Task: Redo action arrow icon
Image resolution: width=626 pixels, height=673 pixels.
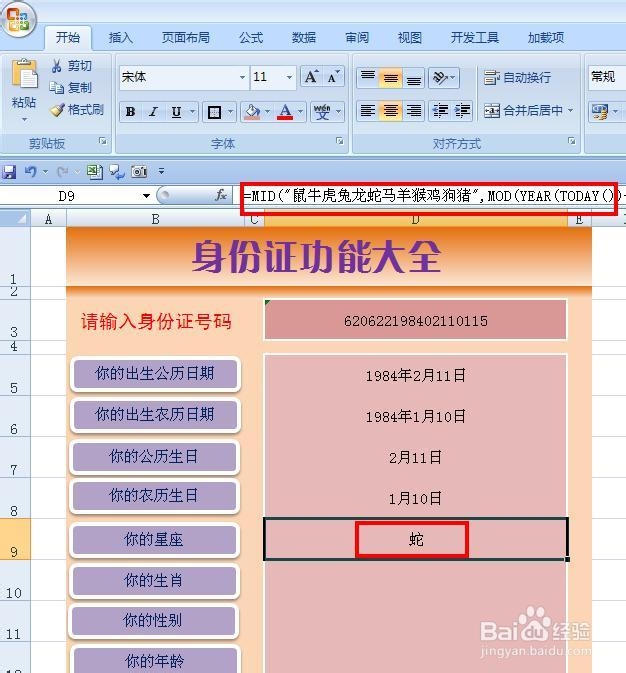Action: pyautogui.click(x=63, y=172)
